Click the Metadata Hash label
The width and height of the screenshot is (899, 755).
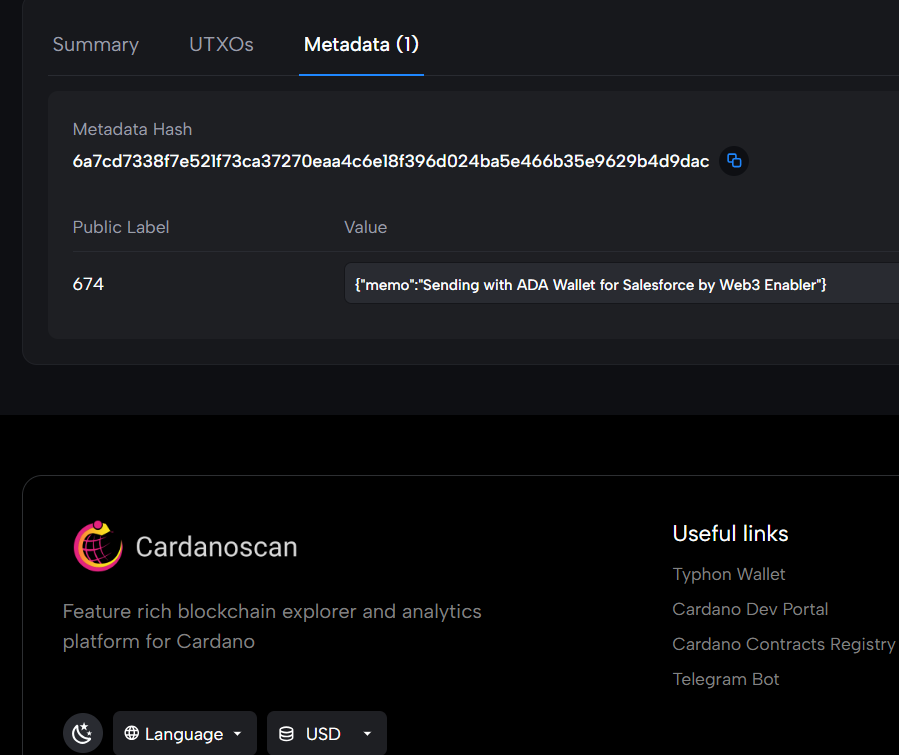pos(132,130)
